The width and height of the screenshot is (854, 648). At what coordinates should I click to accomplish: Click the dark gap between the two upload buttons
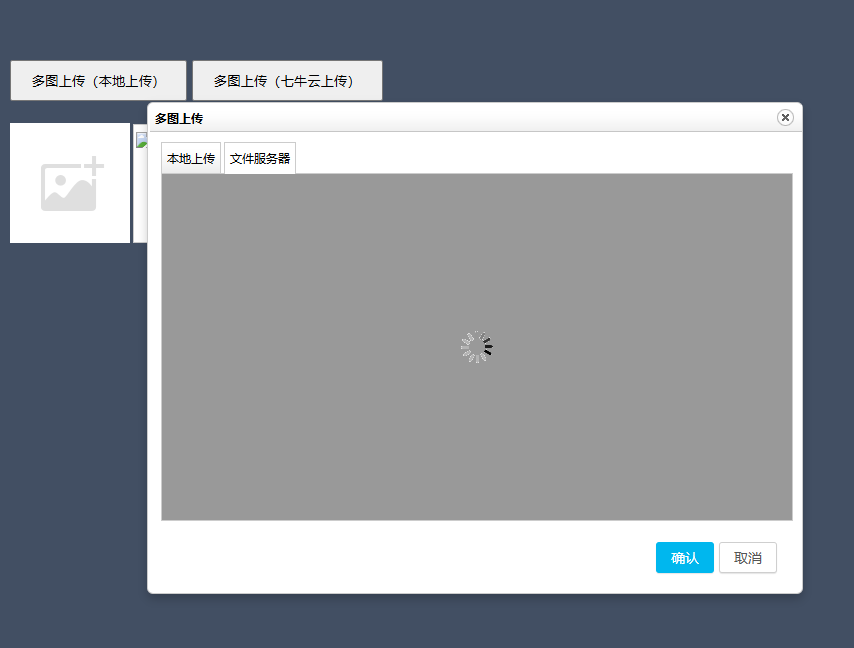pos(189,81)
